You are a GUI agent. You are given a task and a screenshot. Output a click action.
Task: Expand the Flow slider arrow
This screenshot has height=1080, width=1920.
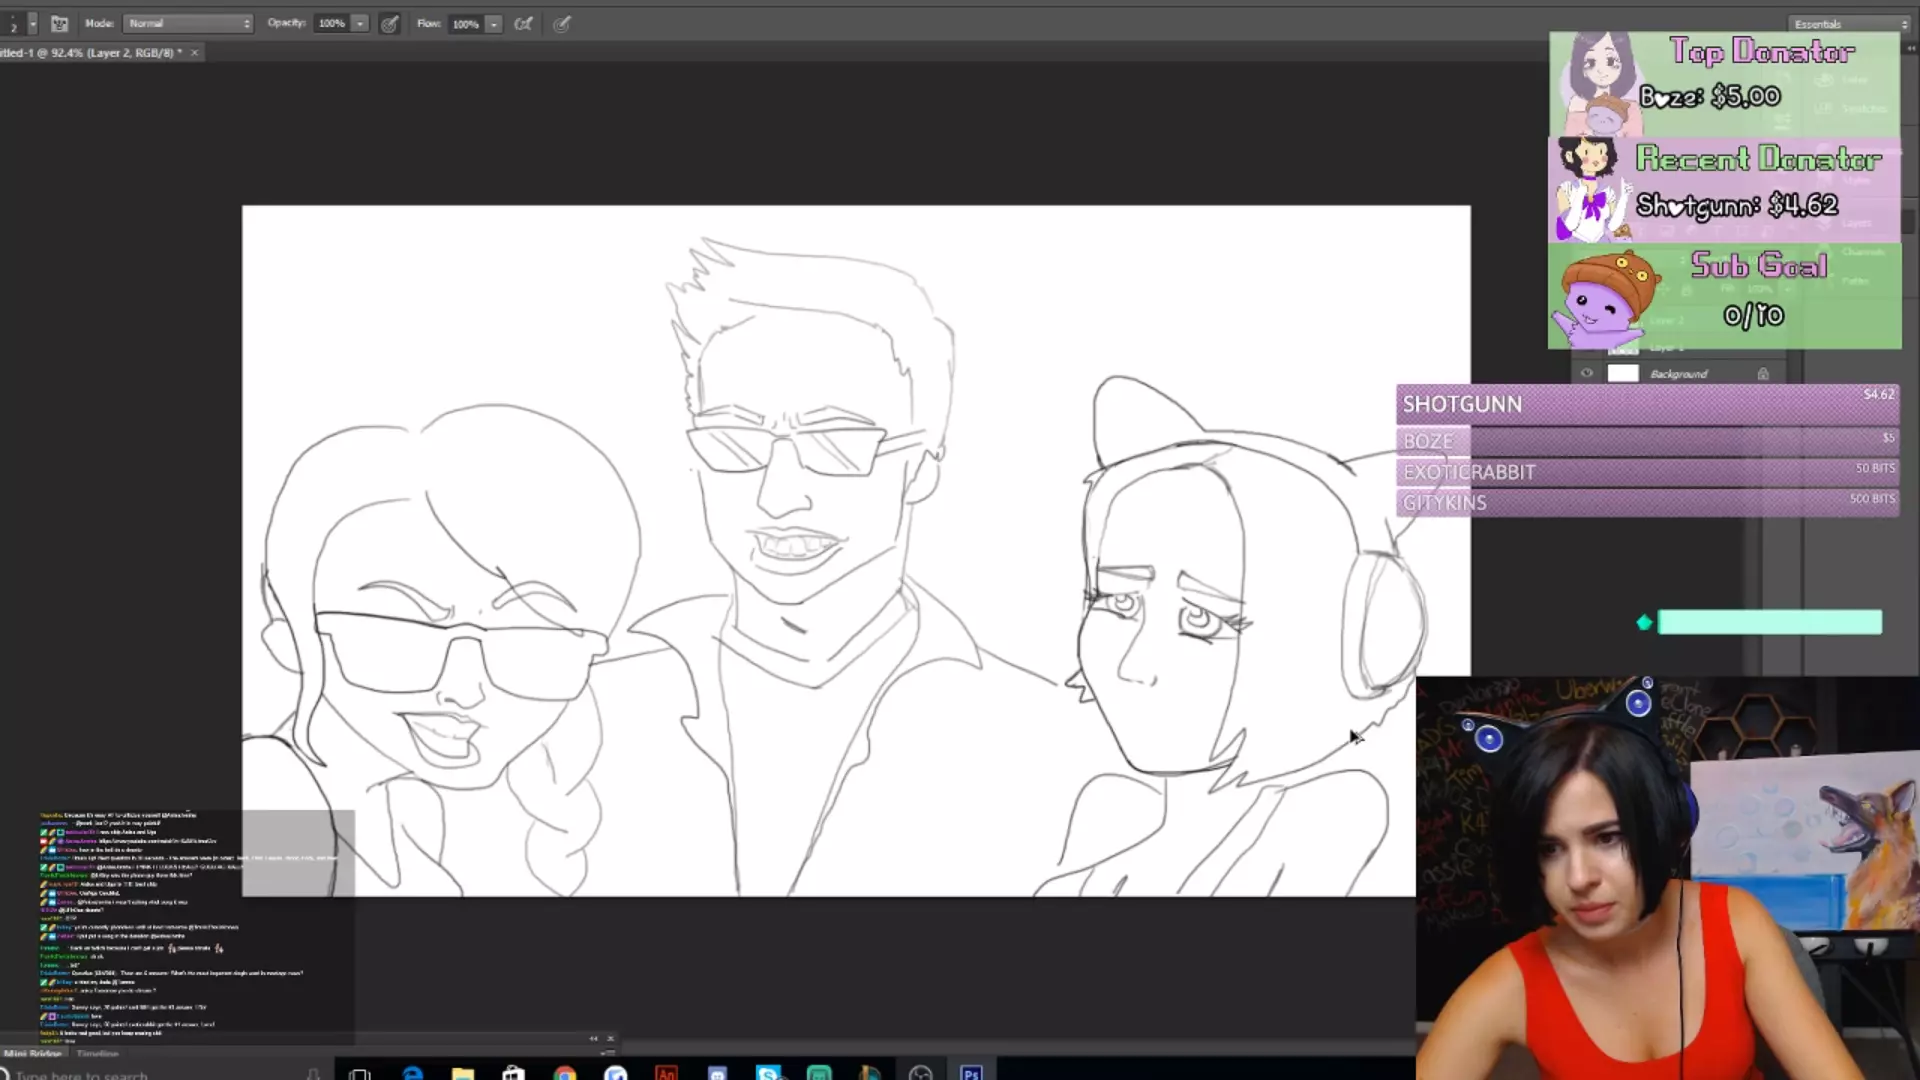point(494,23)
